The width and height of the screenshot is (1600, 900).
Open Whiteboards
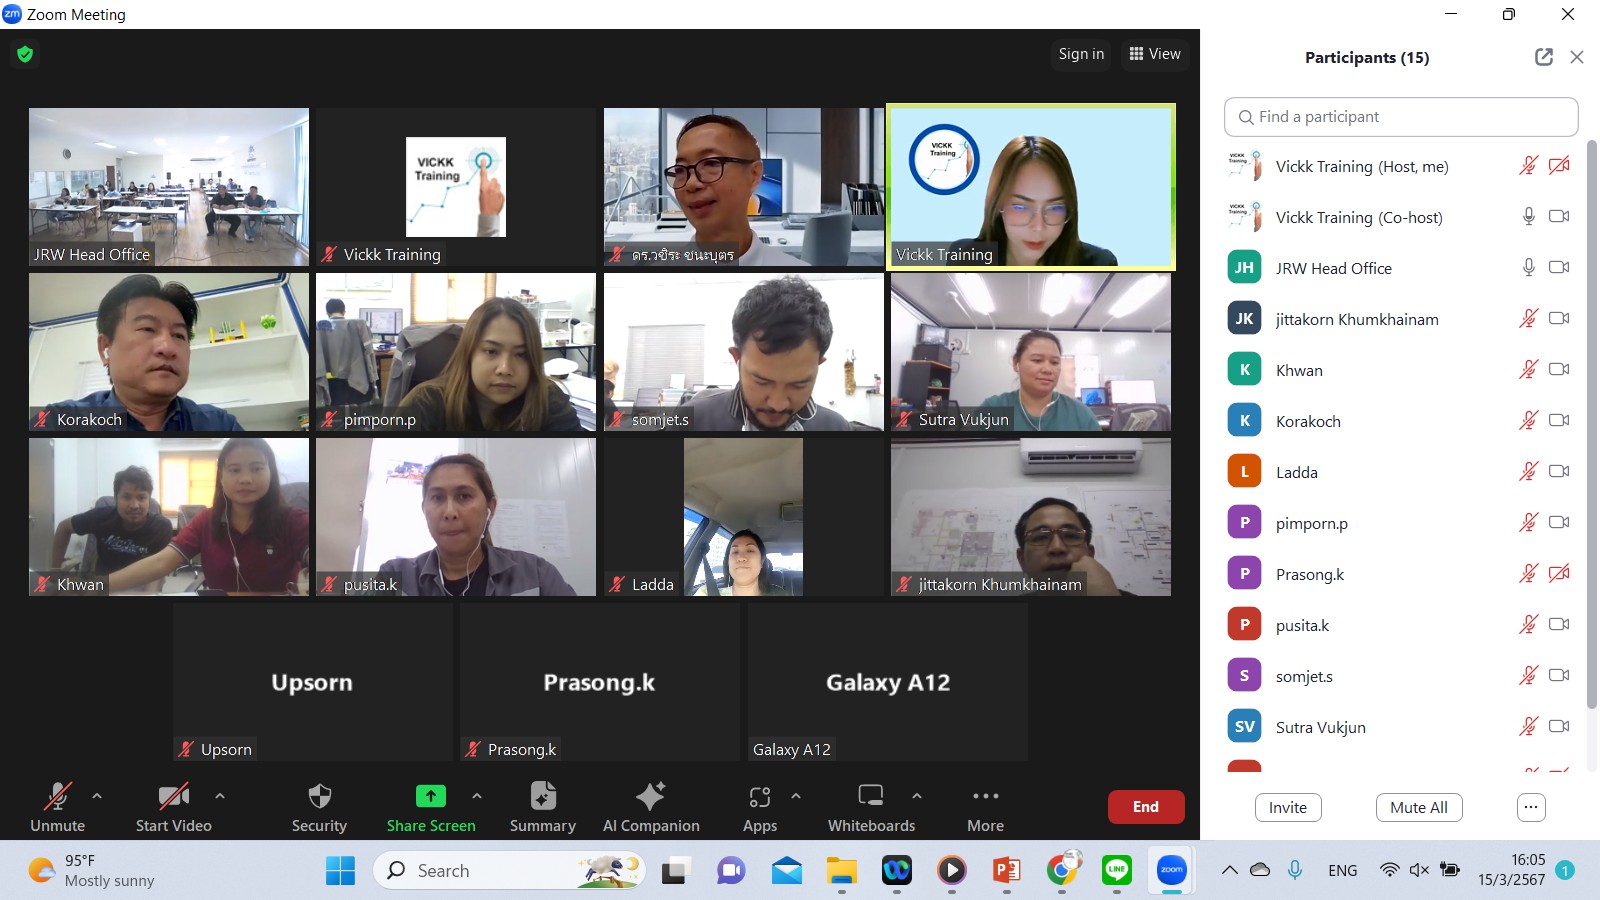point(871,806)
